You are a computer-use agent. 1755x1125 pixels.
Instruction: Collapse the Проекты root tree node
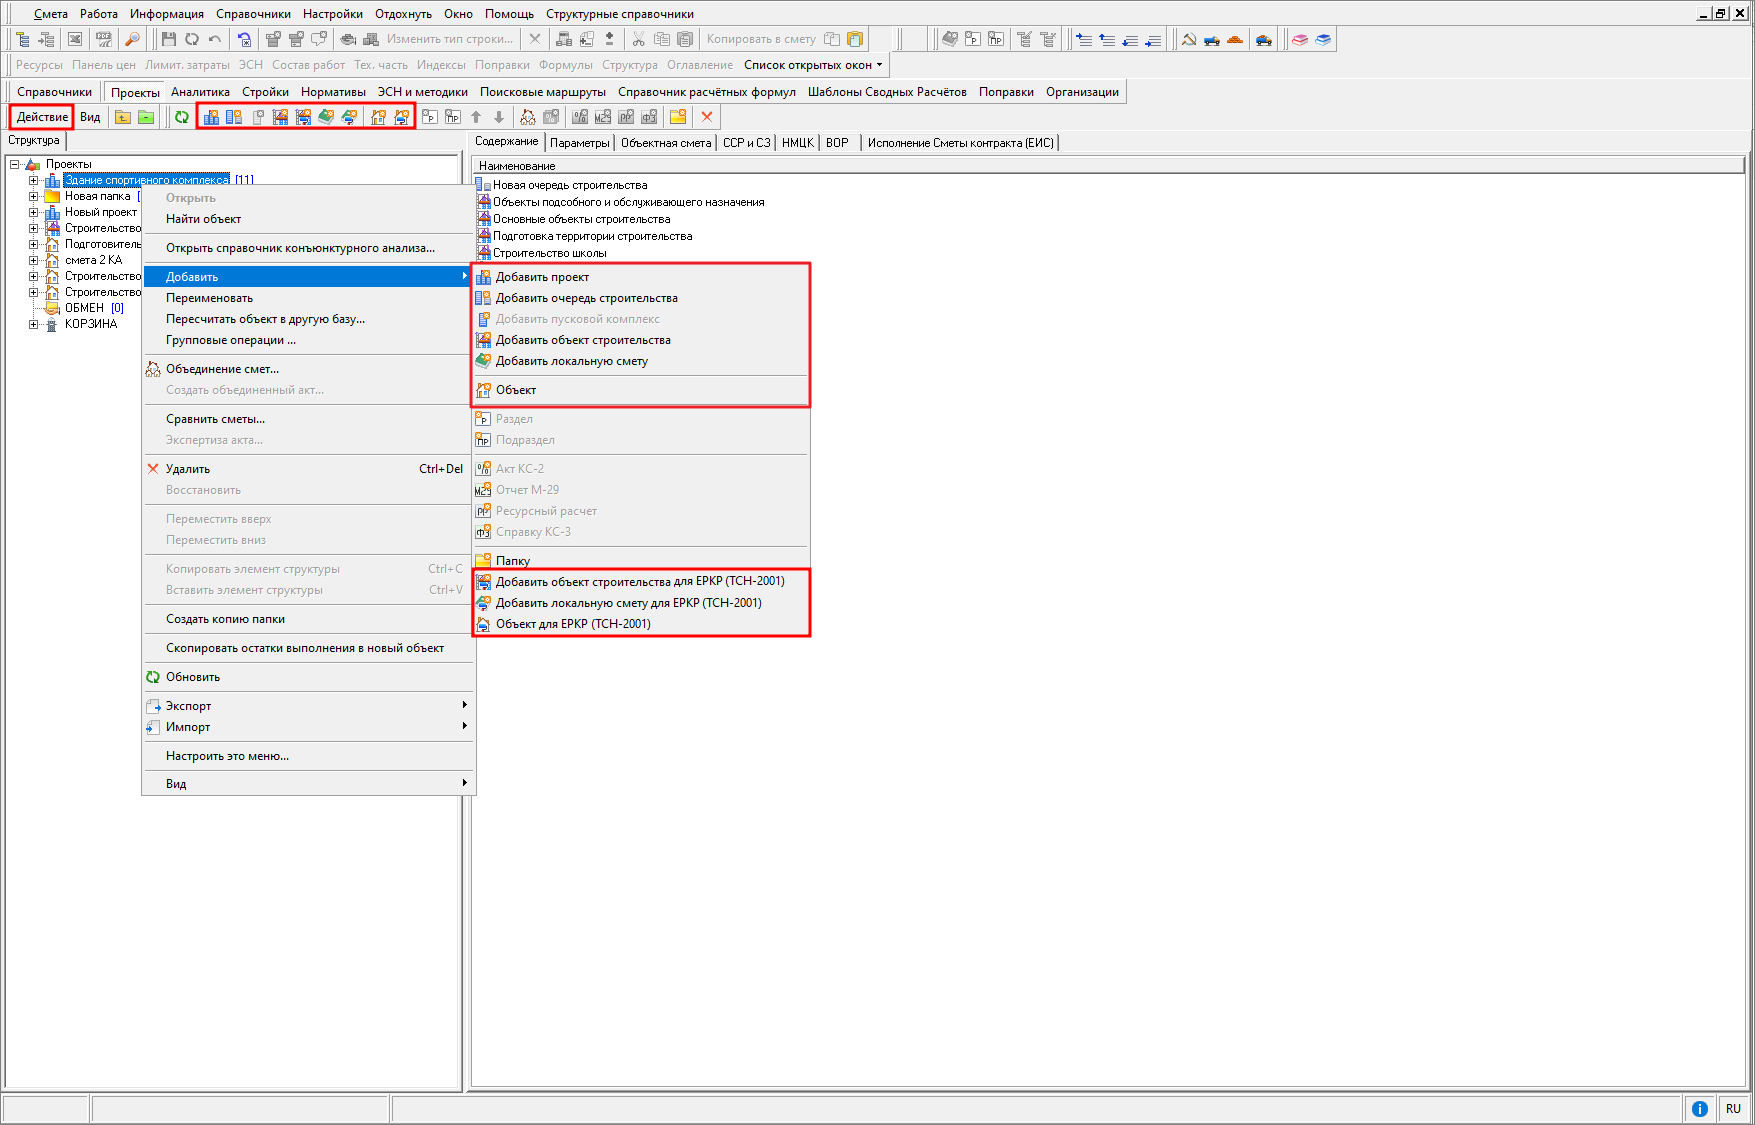coord(15,164)
